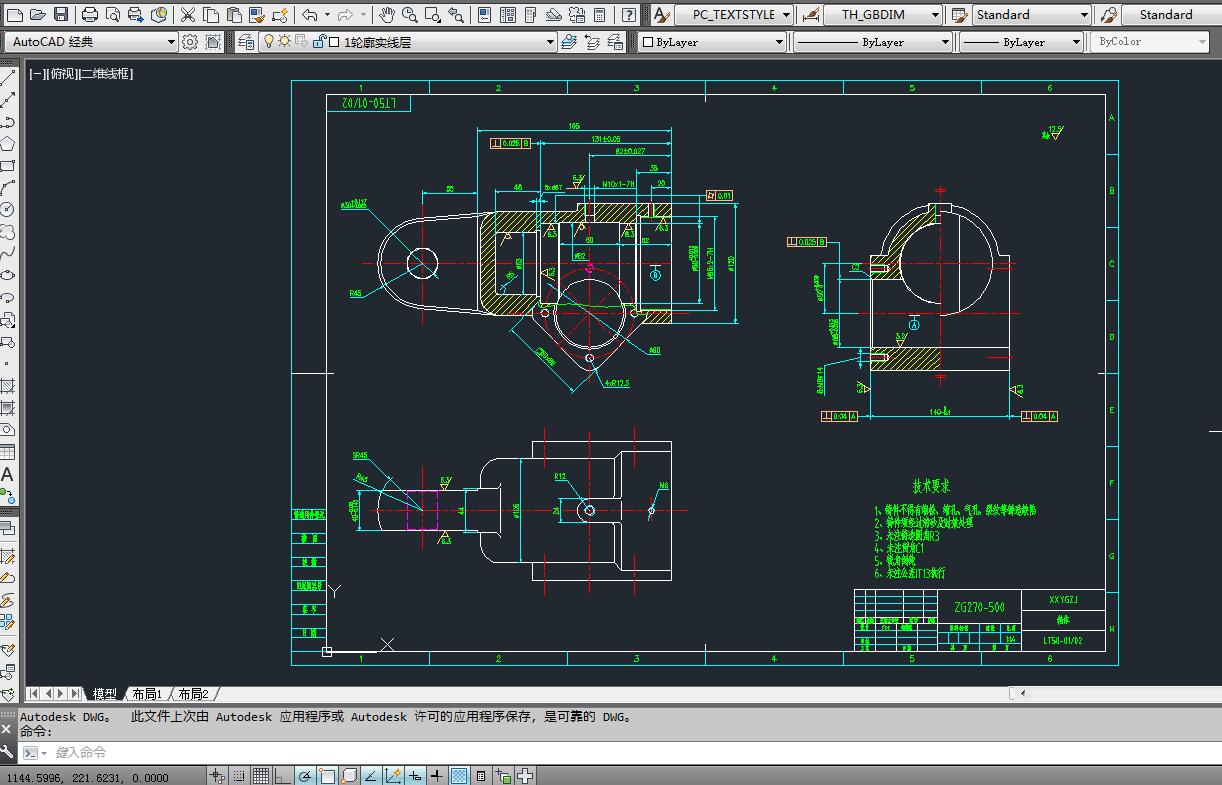Open the Table draw tool
This screenshot has height=785, width=1222.
(x=7, y=452)
